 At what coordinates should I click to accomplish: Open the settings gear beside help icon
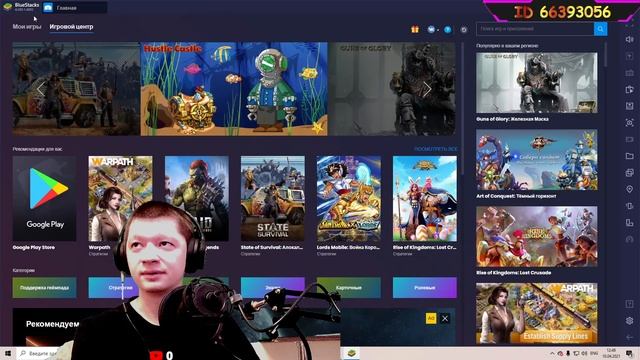click(464, 29)
